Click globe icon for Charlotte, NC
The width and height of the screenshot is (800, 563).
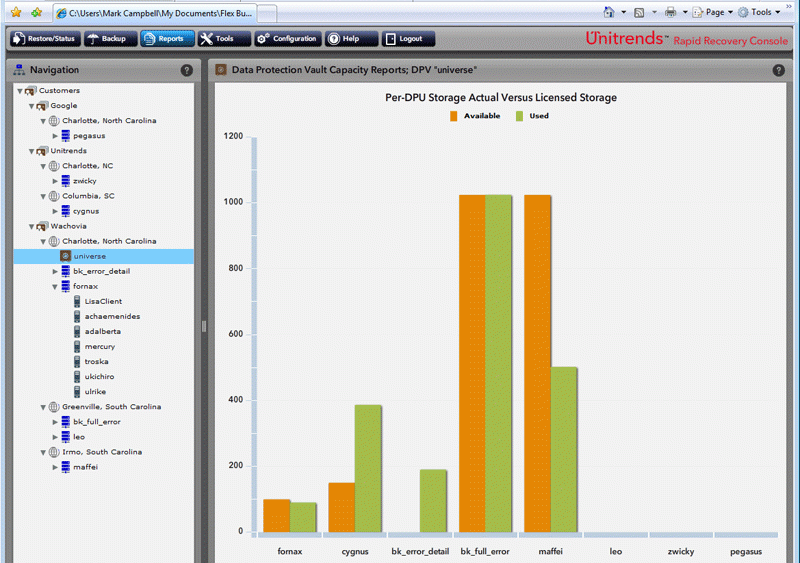click(54, 166)
